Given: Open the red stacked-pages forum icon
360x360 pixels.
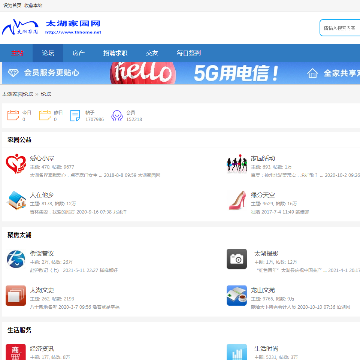Looking at the screenshot, I should coord(16,296).
